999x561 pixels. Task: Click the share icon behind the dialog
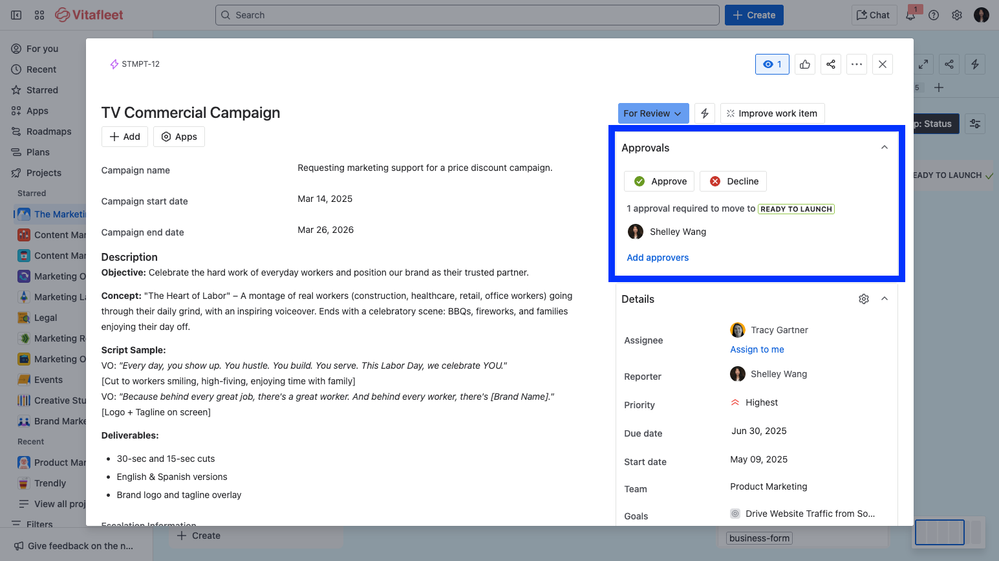[949, 64]
